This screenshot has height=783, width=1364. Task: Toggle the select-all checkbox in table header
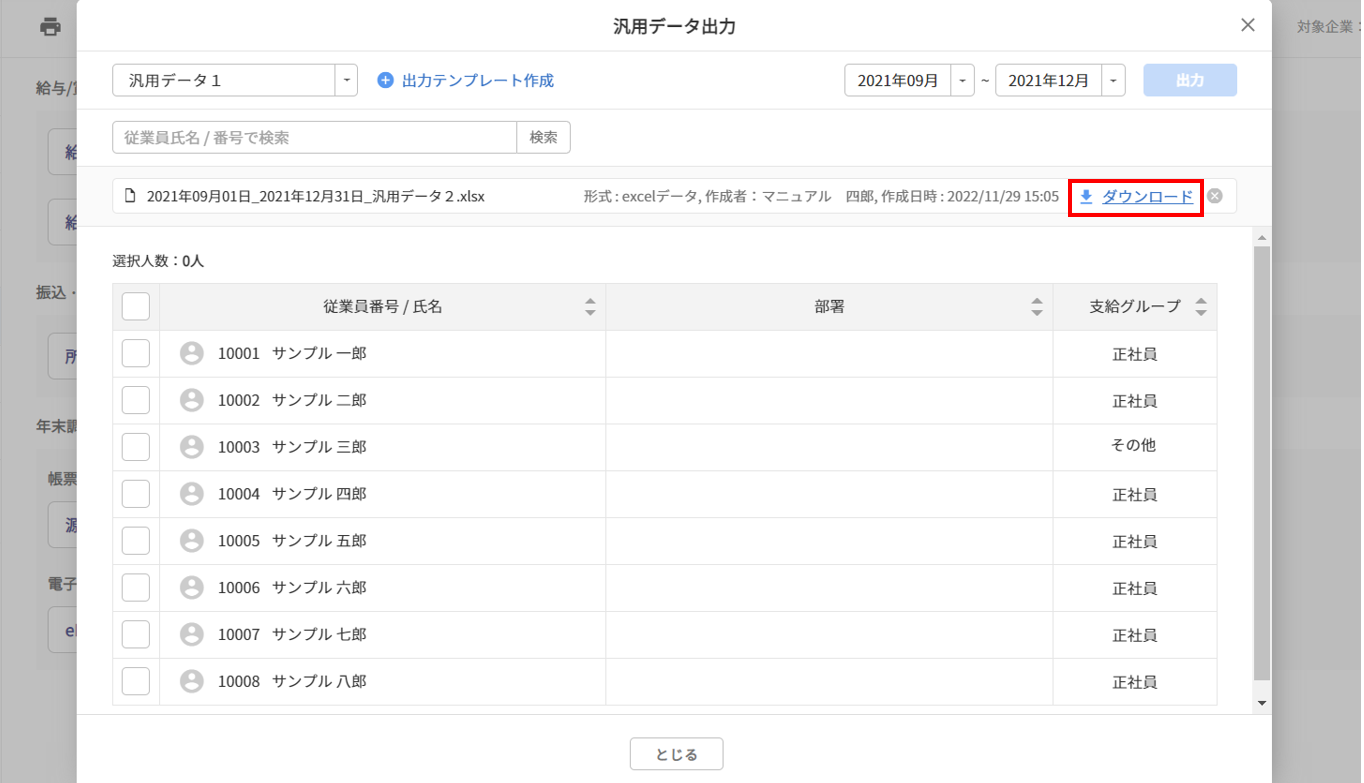(136, 306)
